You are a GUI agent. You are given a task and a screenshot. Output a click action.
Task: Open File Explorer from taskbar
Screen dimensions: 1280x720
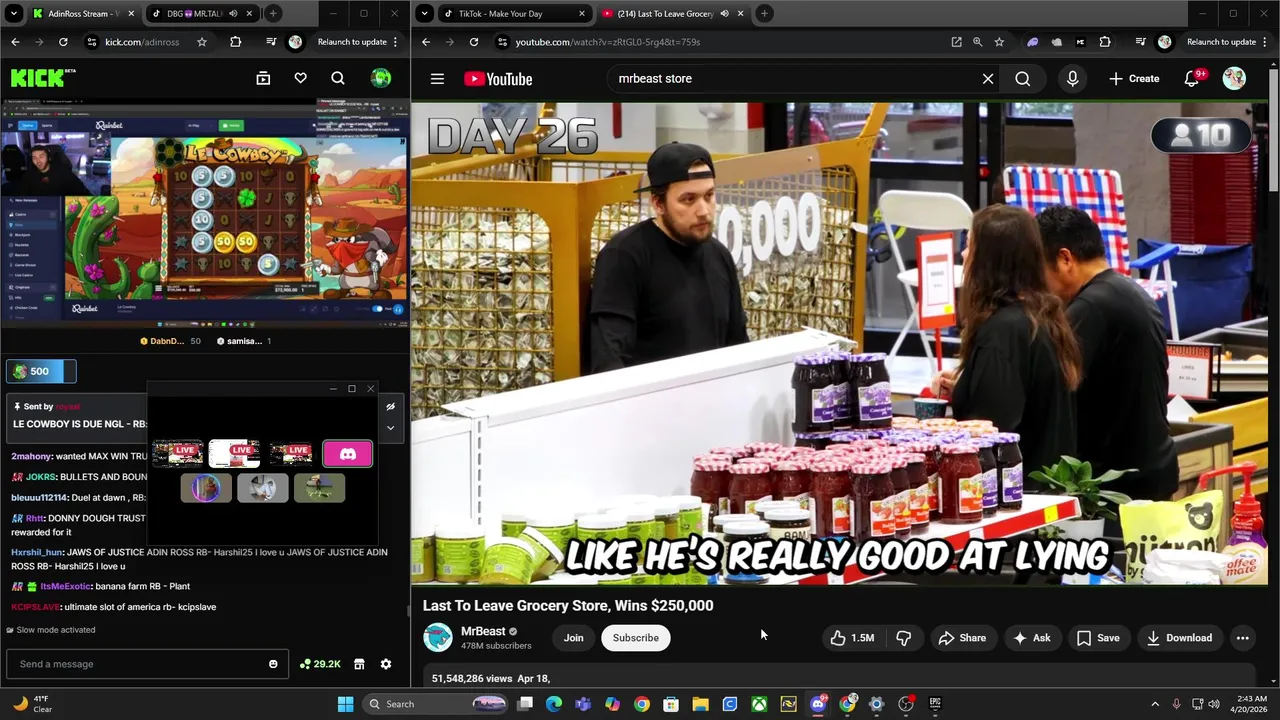[700, 704]
